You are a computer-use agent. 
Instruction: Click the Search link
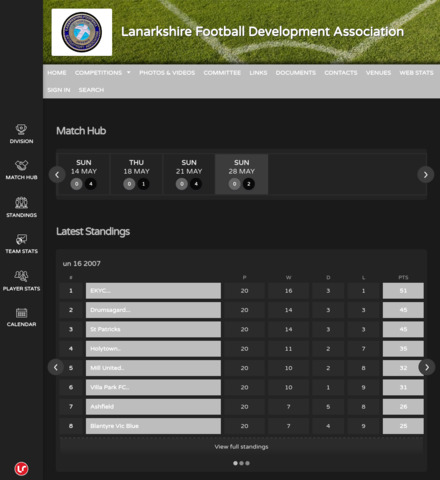click(x=91, y=90)
